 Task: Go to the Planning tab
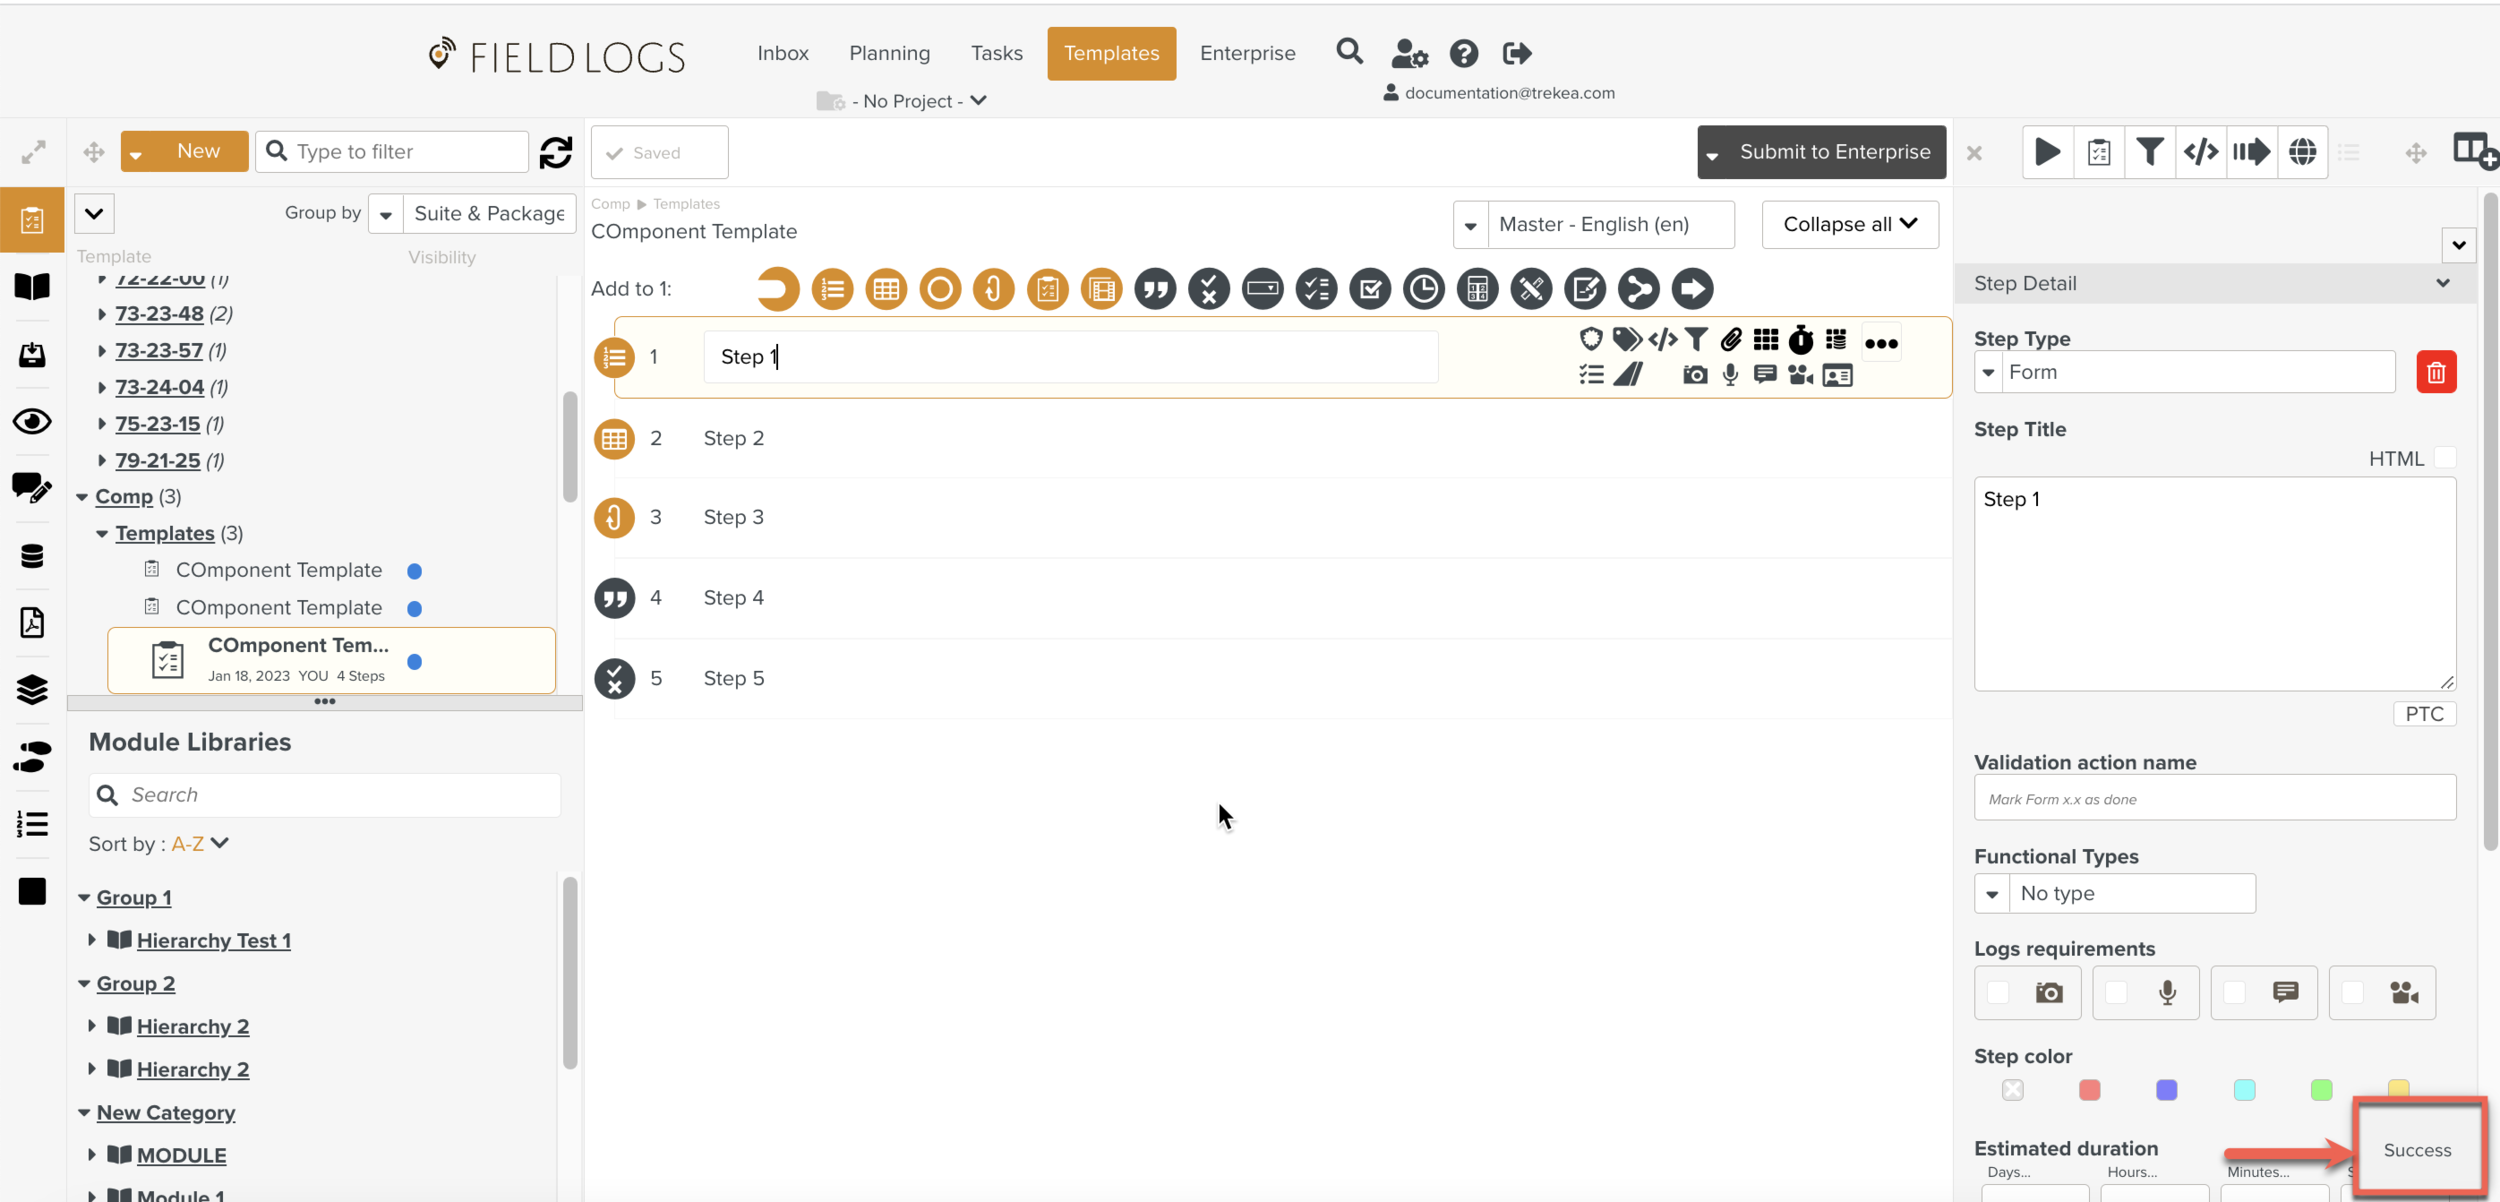[x=890, y=53]
